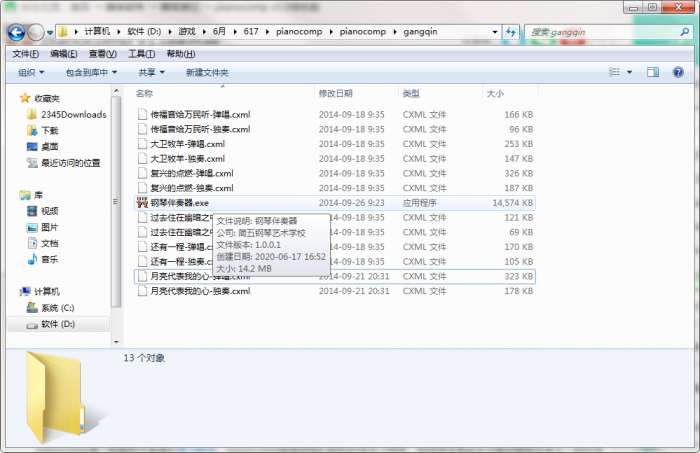This screenshot has height=453, width=700.
Task: Open the recent pages history arrow
Action: coord(50,33)
